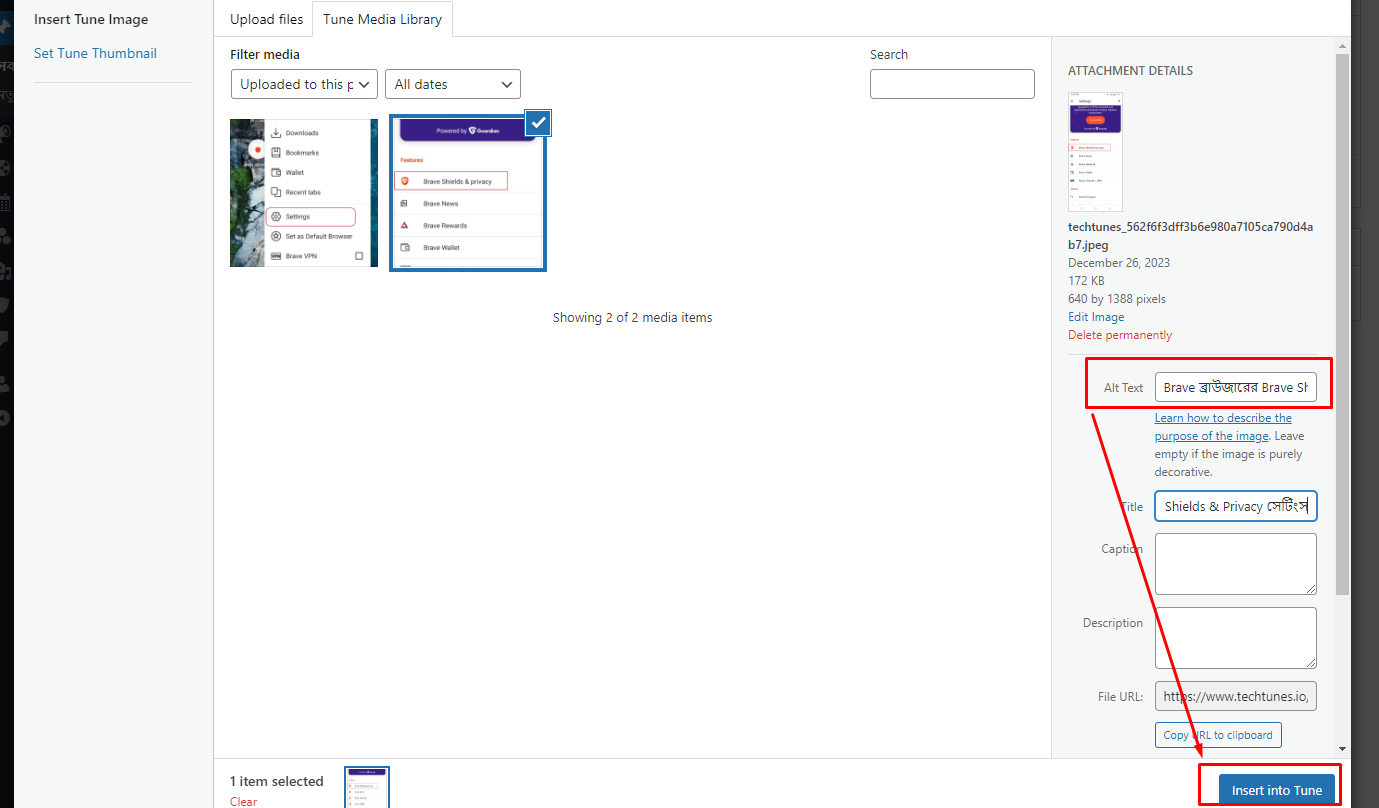Click the attachment details scrollbar
The width and height of the screenshot is (1379, 808).
[1342, 325]
